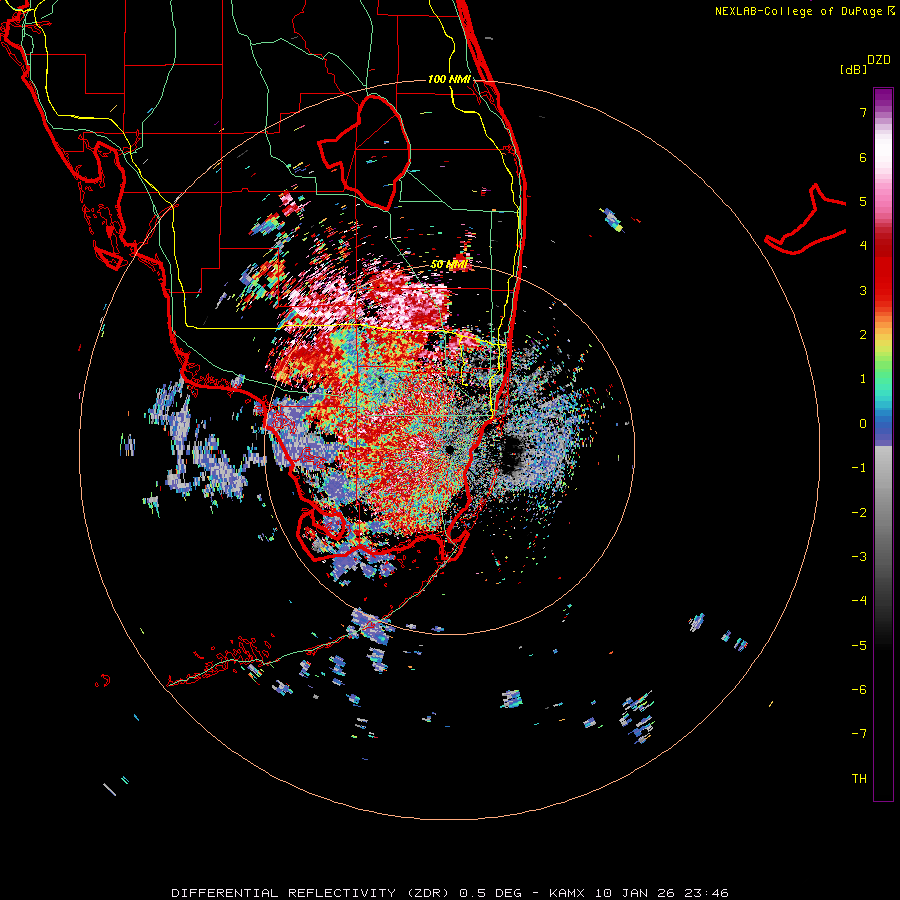
Task: Click the 0.5 DEG elevation text in caption
Action: (490, 893)
